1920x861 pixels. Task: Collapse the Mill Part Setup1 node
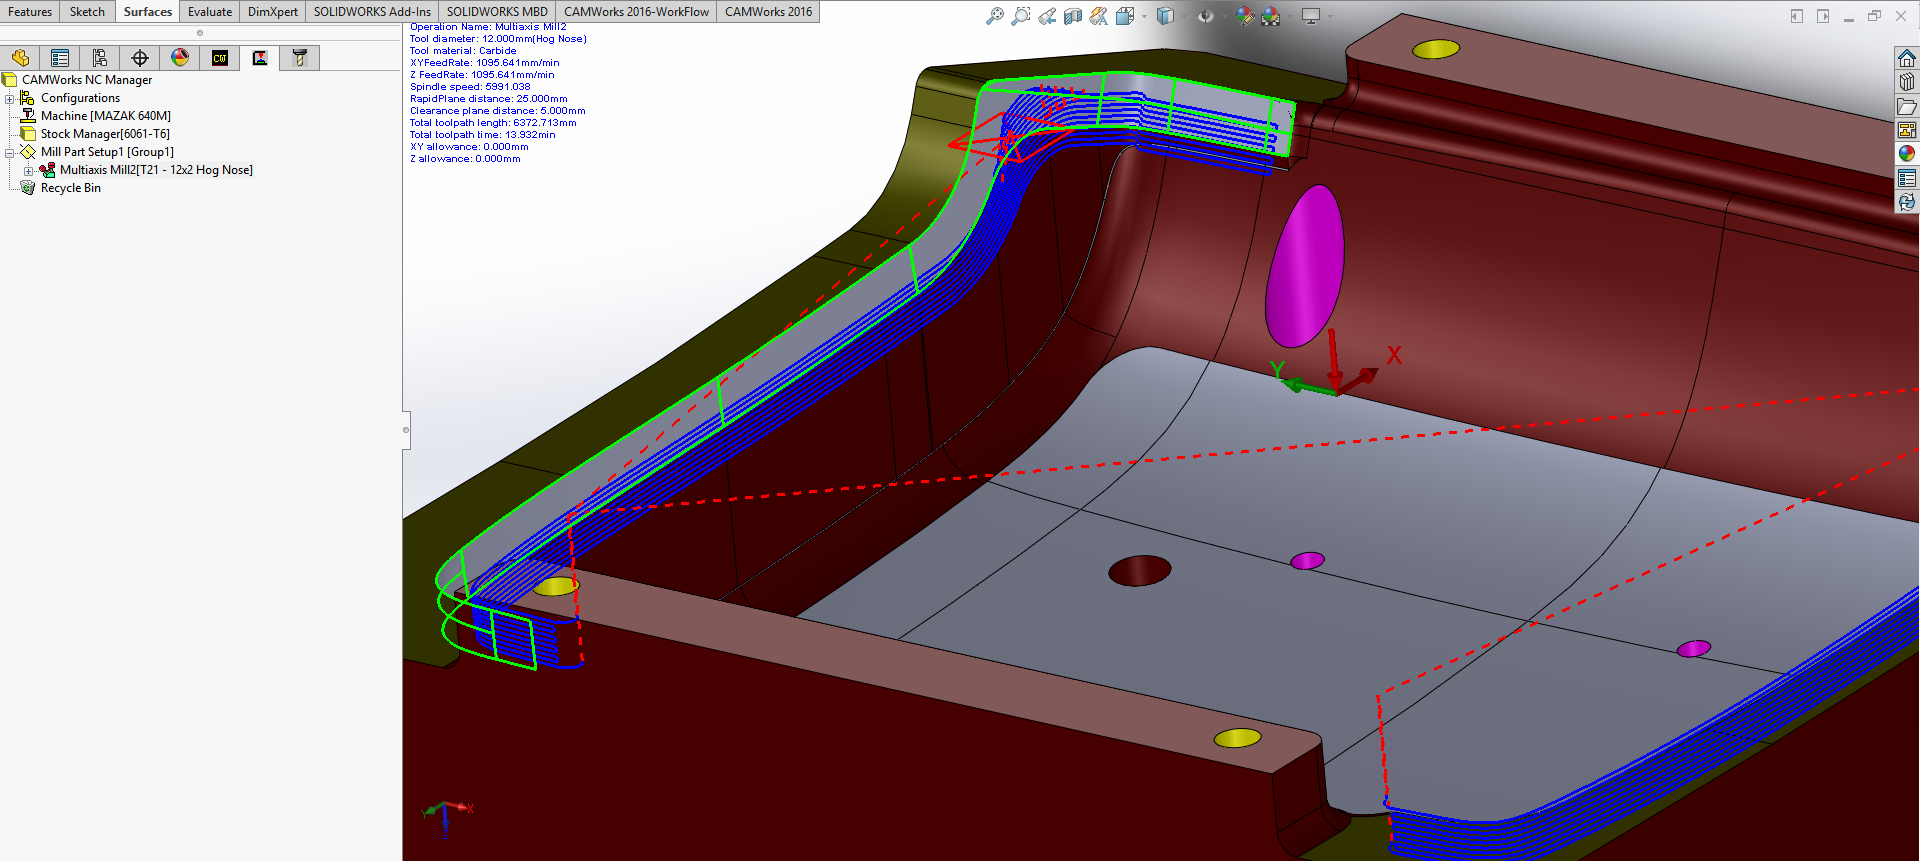(x=10, y=152)
